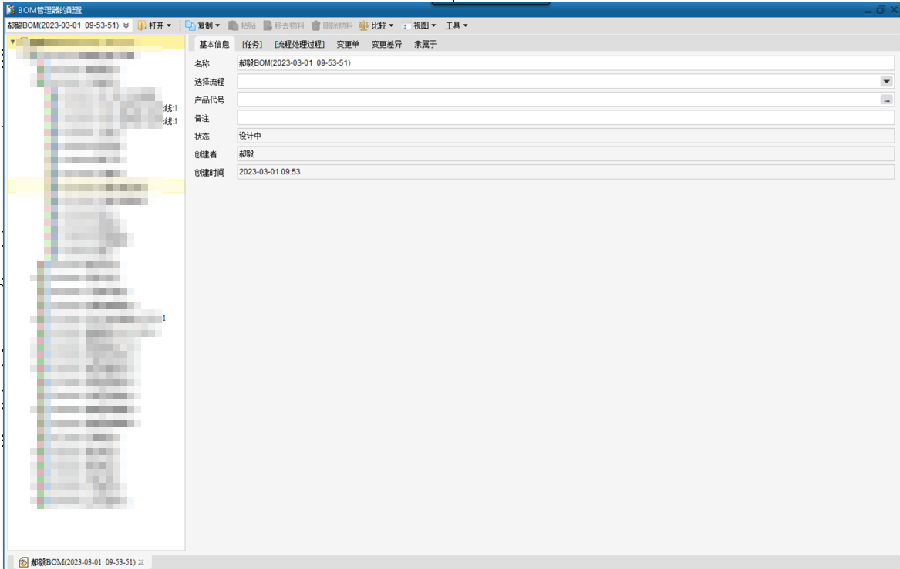Viewport: 900px width, 569px height.
Task: Click the 创建者 creator field
Action: 565,154
